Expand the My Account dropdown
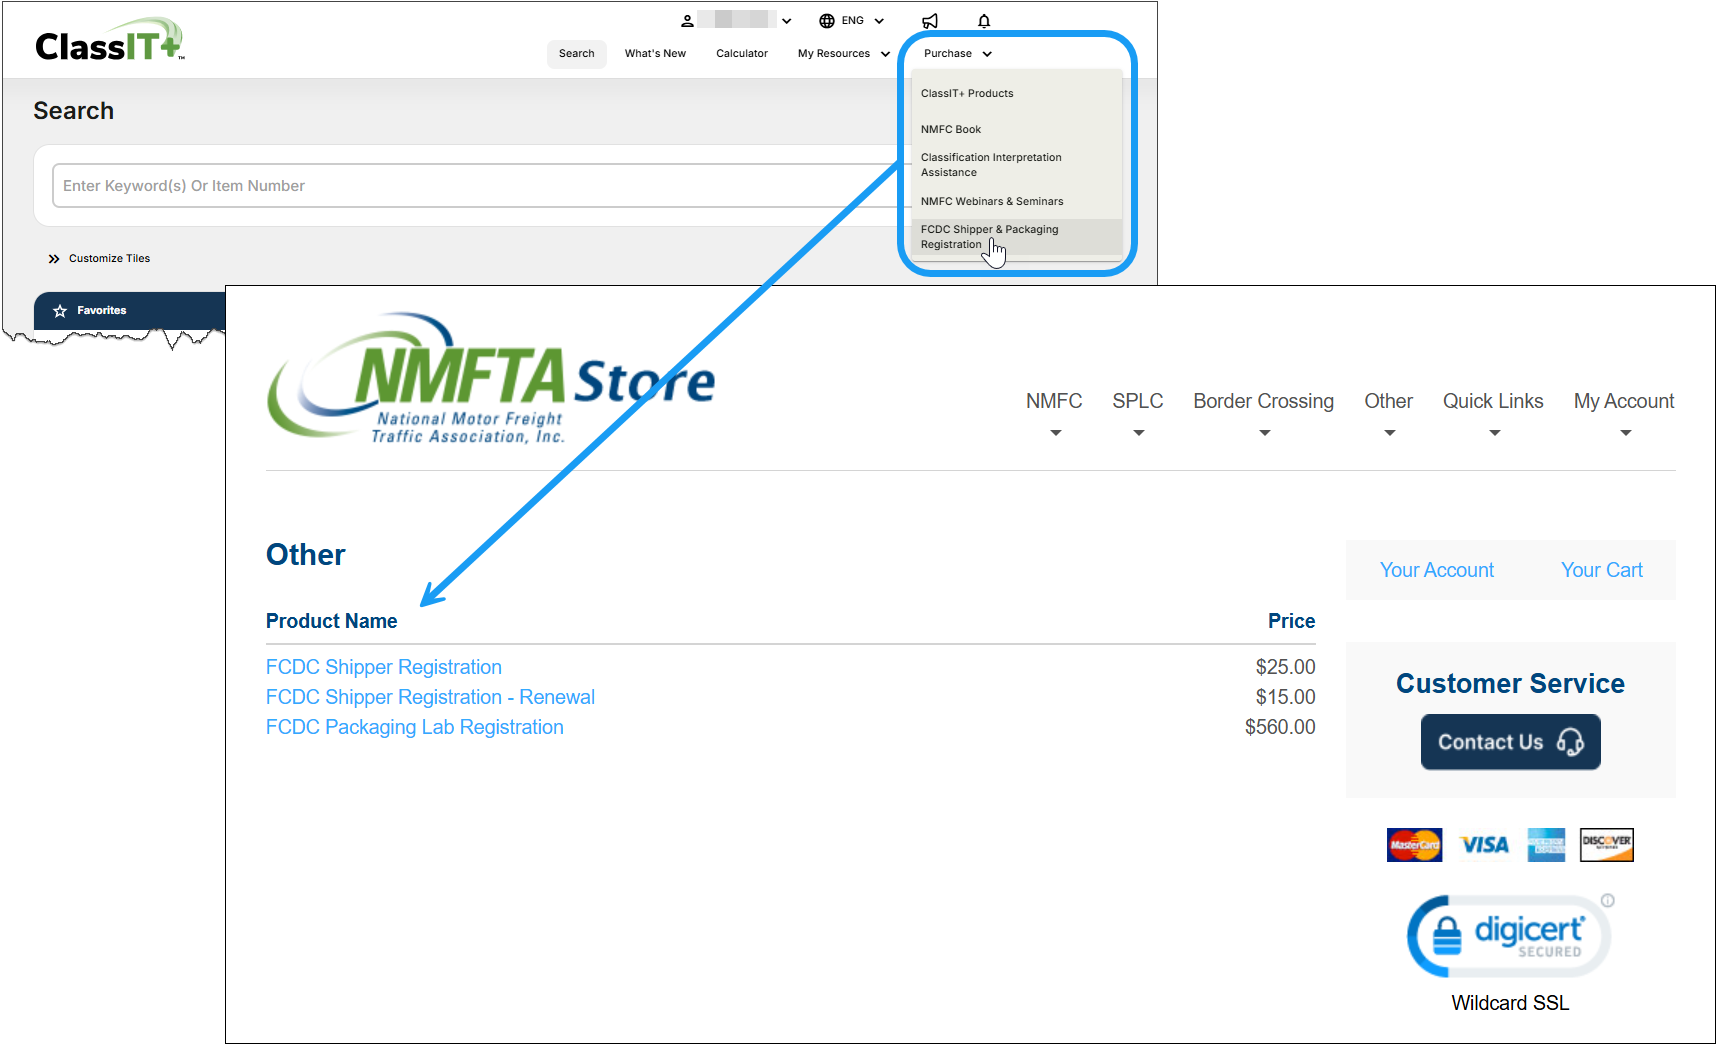 click(x=1623, y=401)
